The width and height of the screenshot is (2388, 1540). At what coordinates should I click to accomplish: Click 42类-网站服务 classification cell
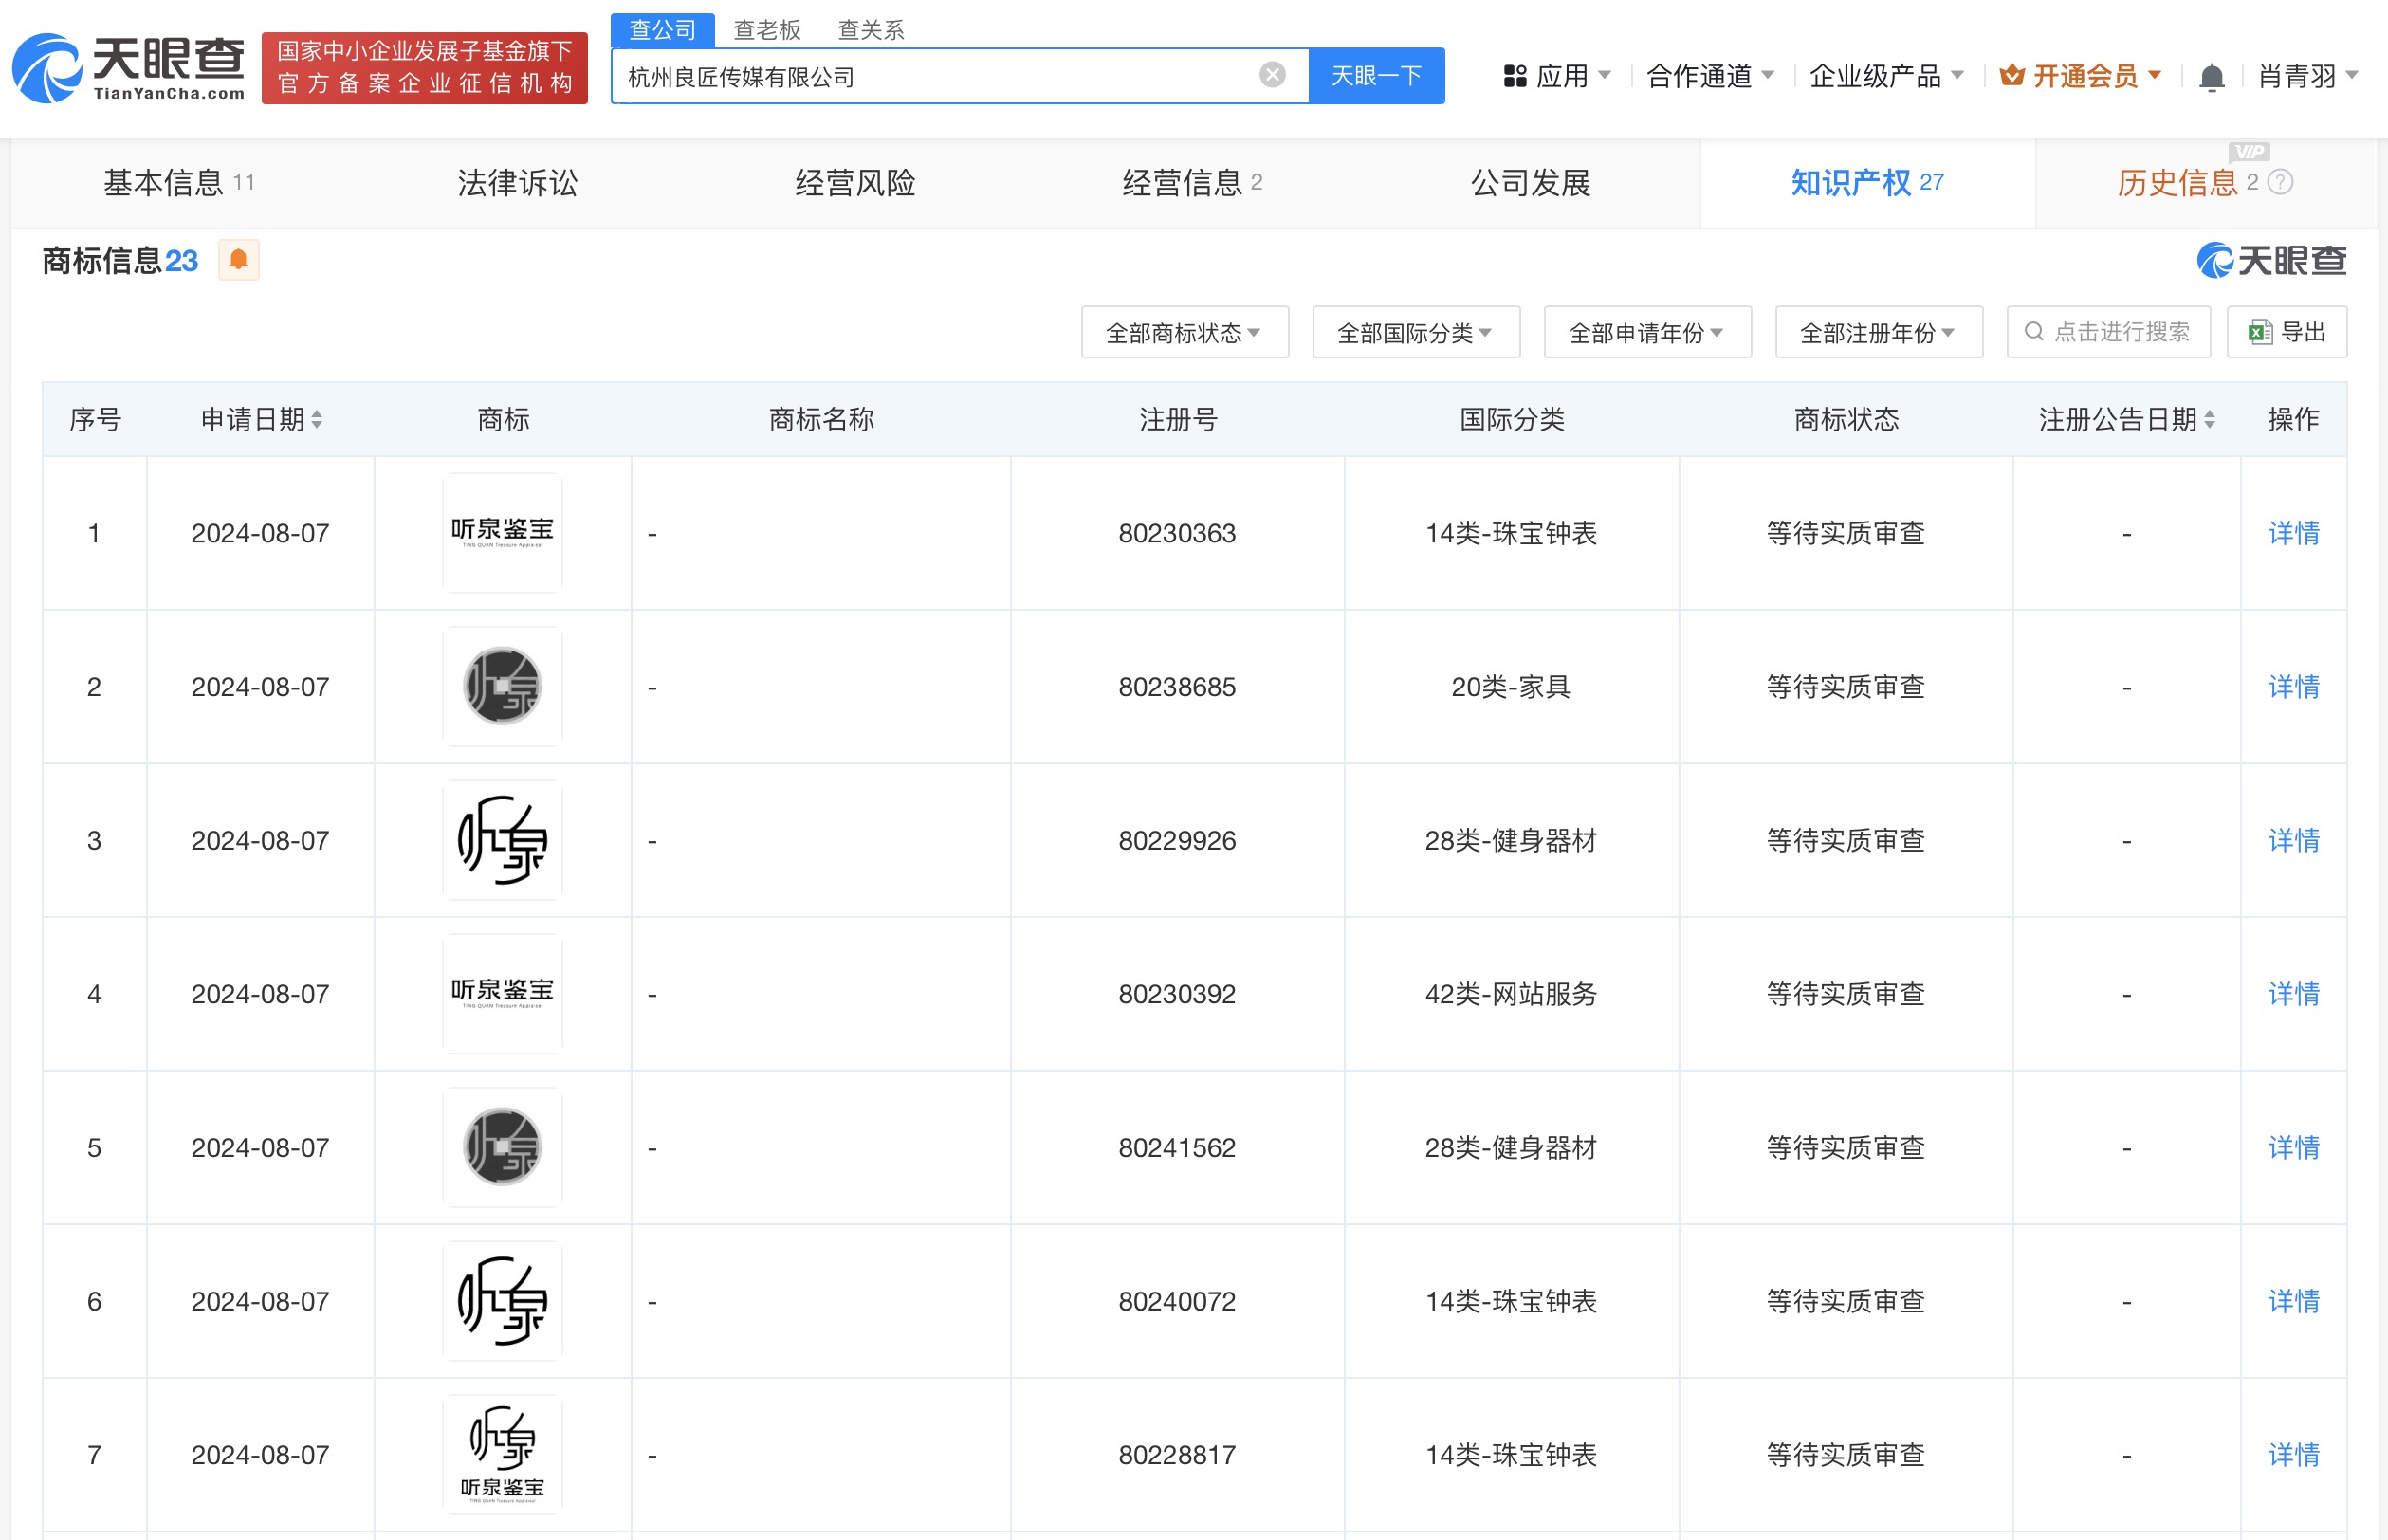(1511, 994)
